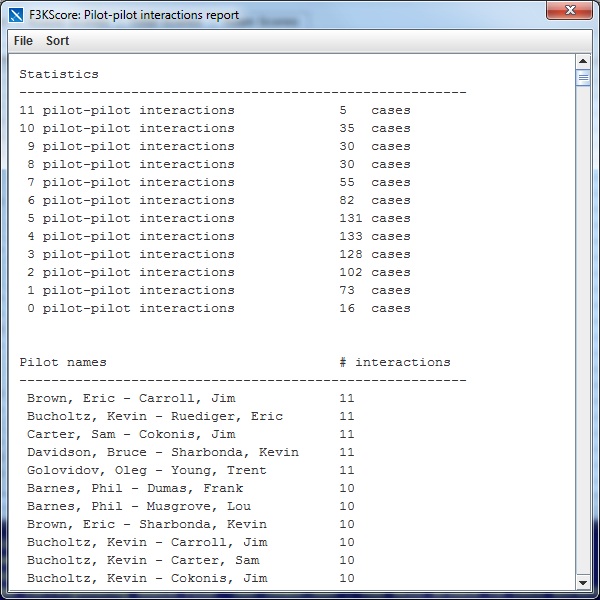Click the 'Pilot names' column header
600x600 pixels.
coord(63,362)
